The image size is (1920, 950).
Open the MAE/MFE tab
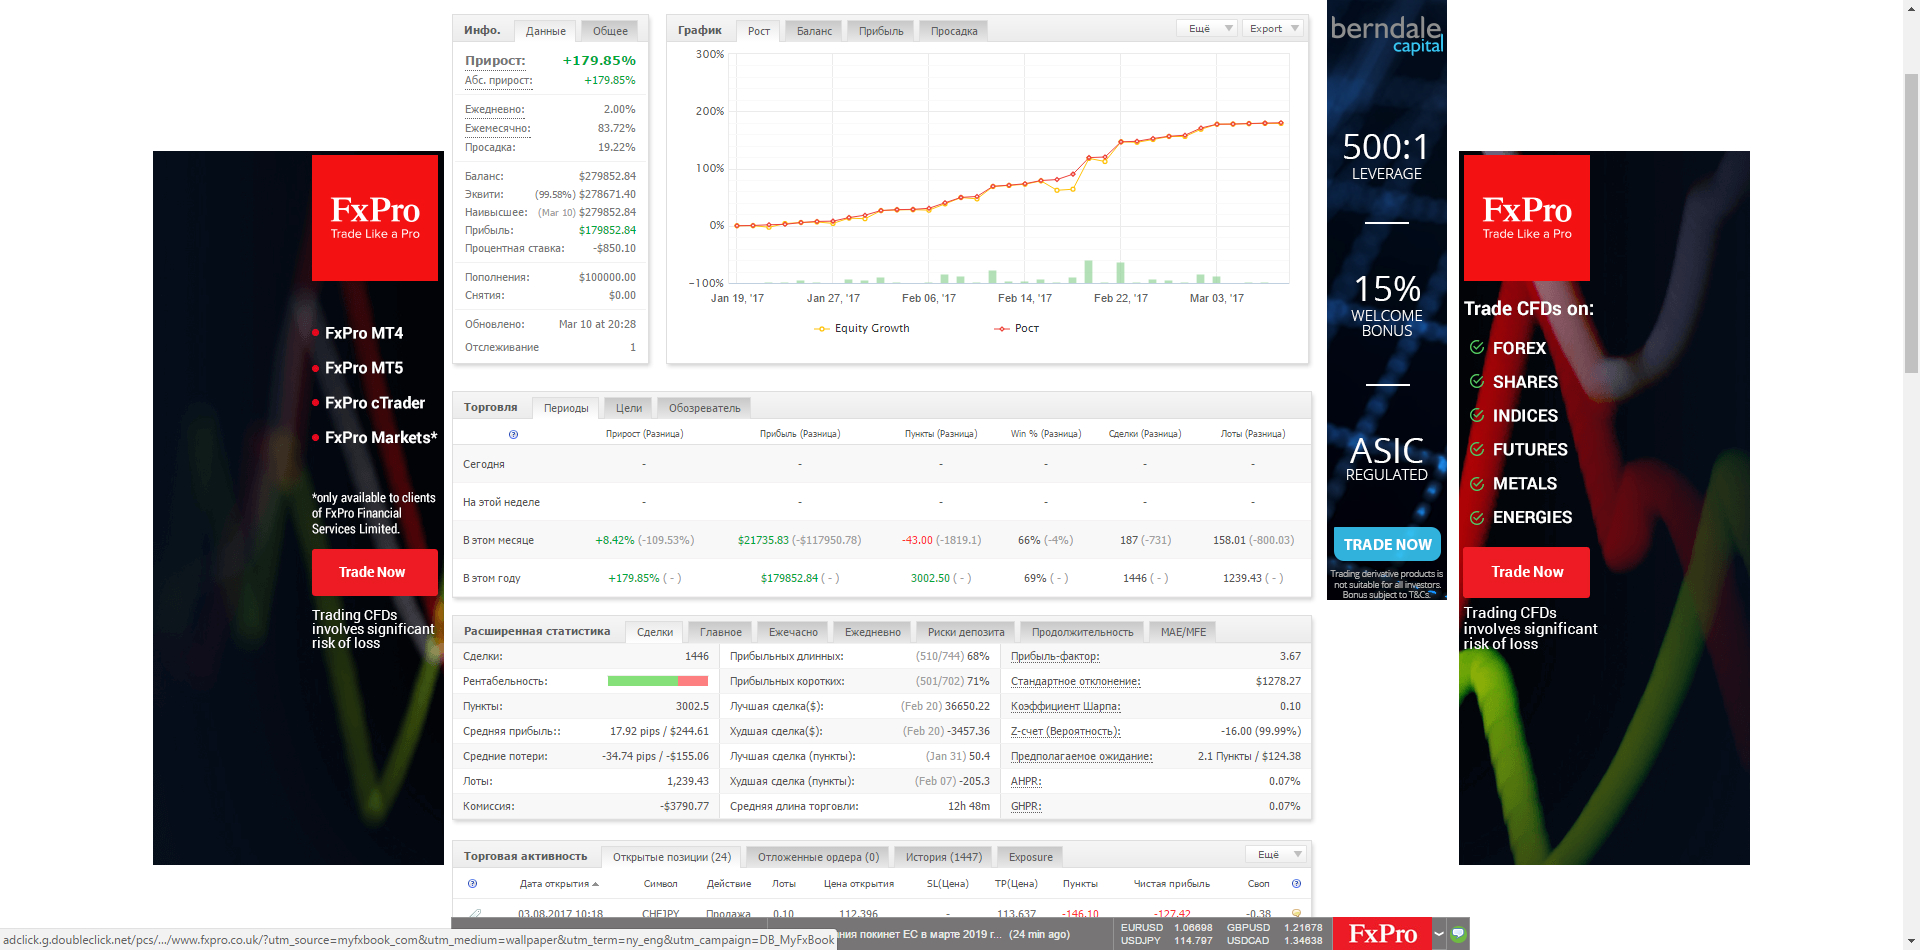[1183, 632]
